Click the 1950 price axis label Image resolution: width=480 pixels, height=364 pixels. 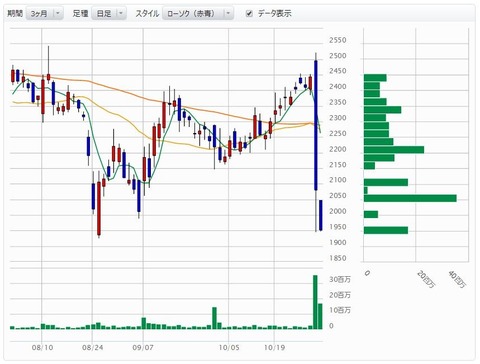tap(338, 227)
